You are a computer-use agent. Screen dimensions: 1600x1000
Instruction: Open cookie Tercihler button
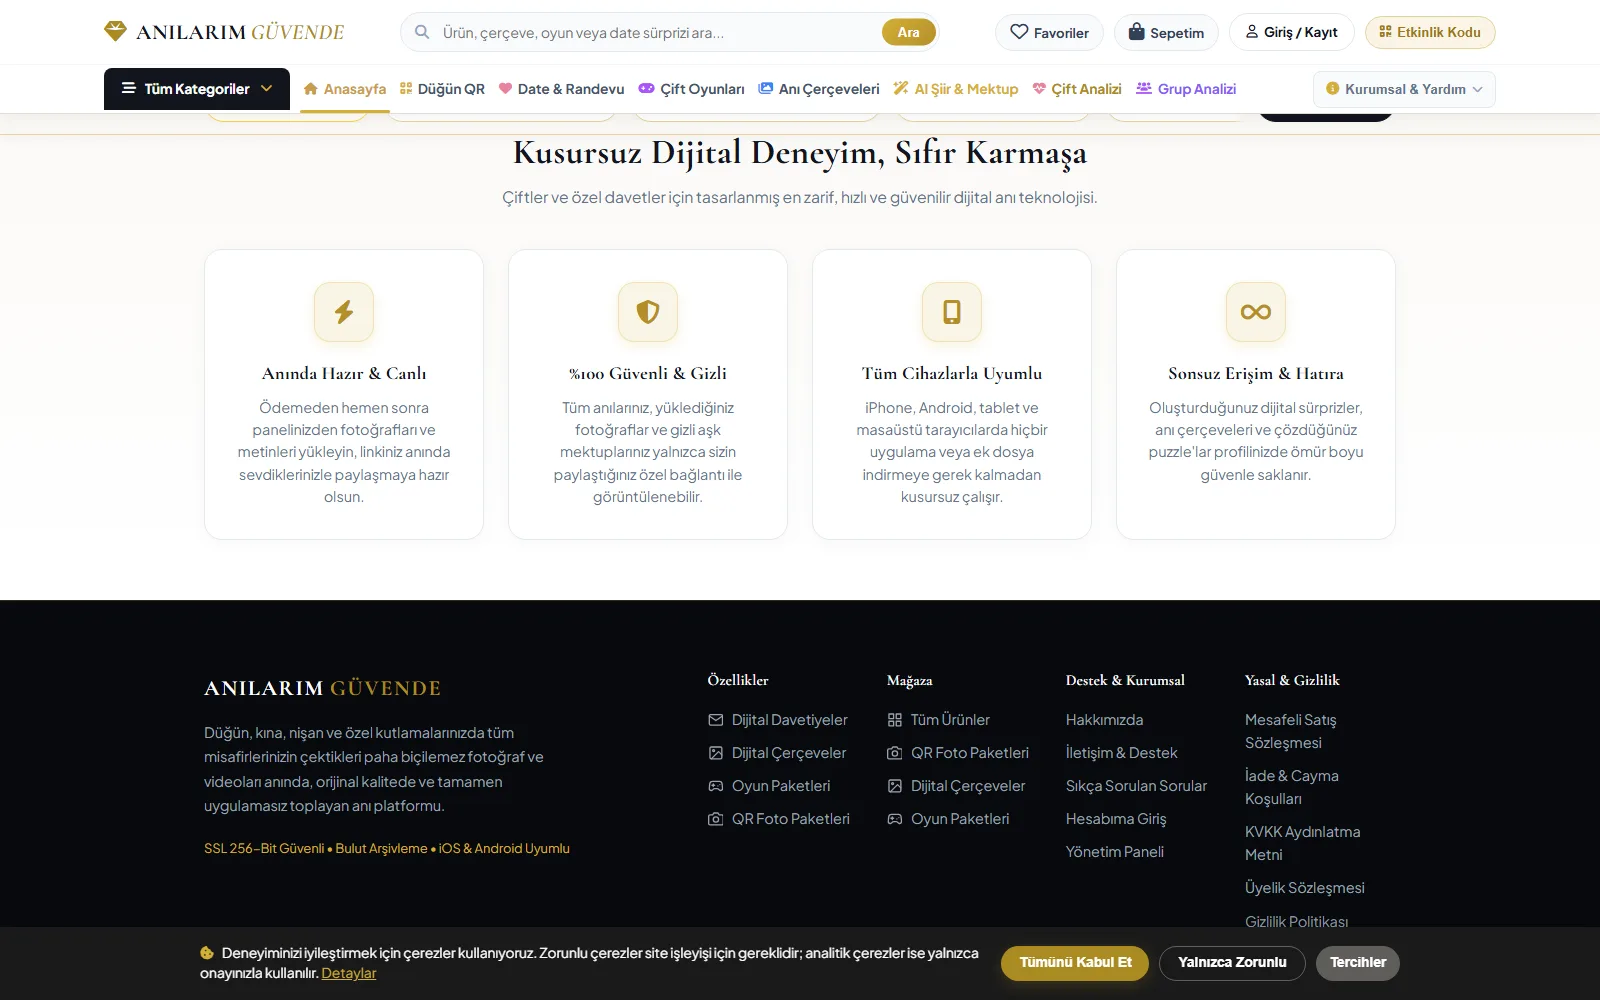tap(1358, 963)
